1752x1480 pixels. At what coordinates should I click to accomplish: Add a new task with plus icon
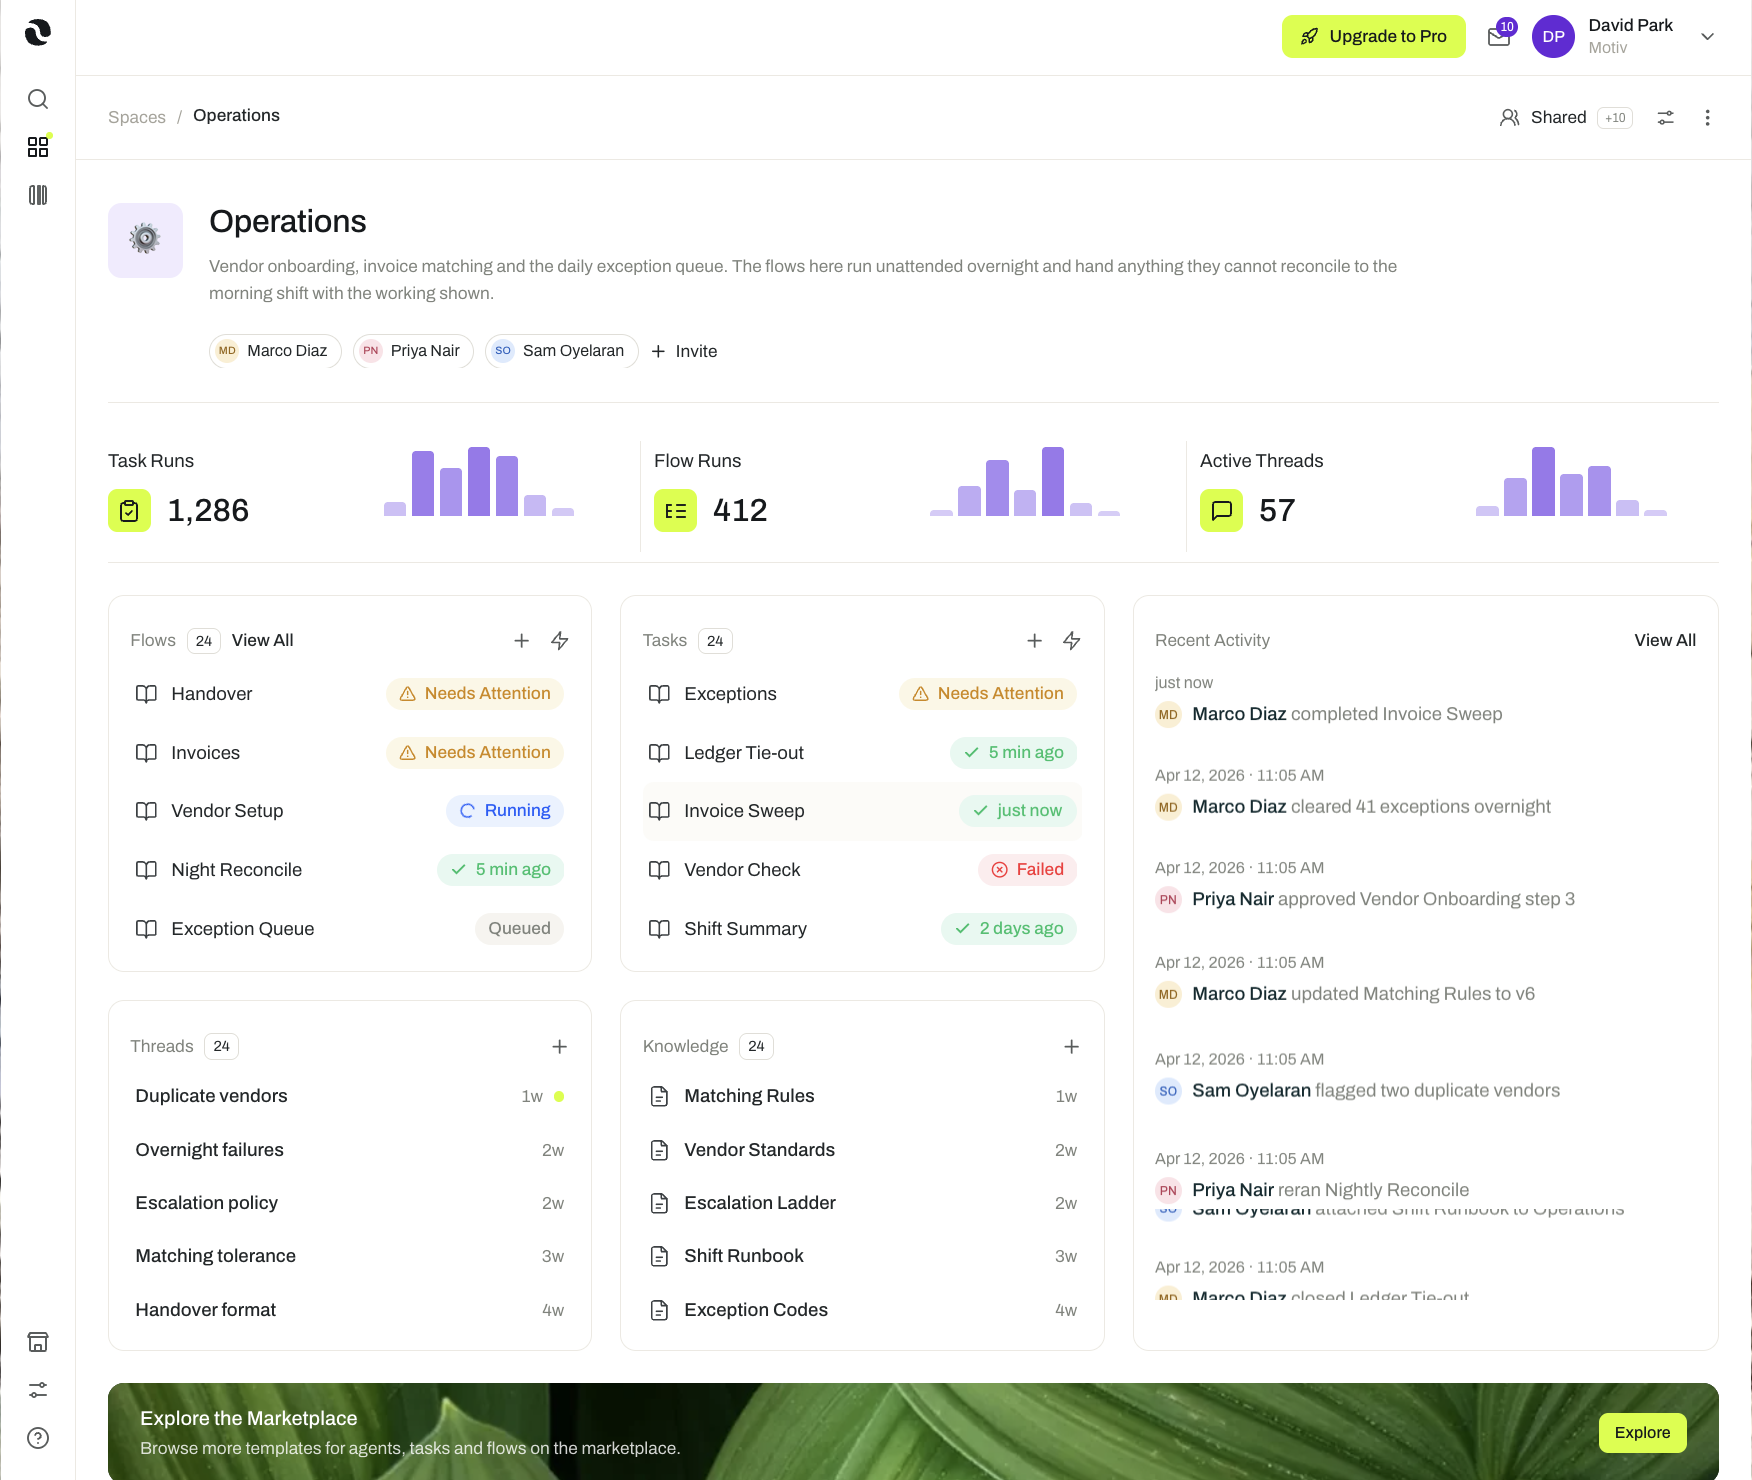[1035, 640]
